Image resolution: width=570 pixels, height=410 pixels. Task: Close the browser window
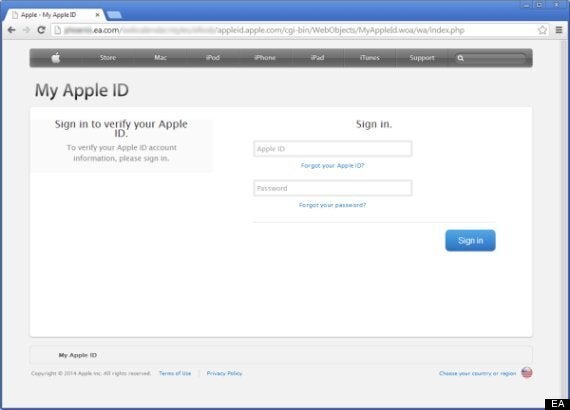click(556, 5)
